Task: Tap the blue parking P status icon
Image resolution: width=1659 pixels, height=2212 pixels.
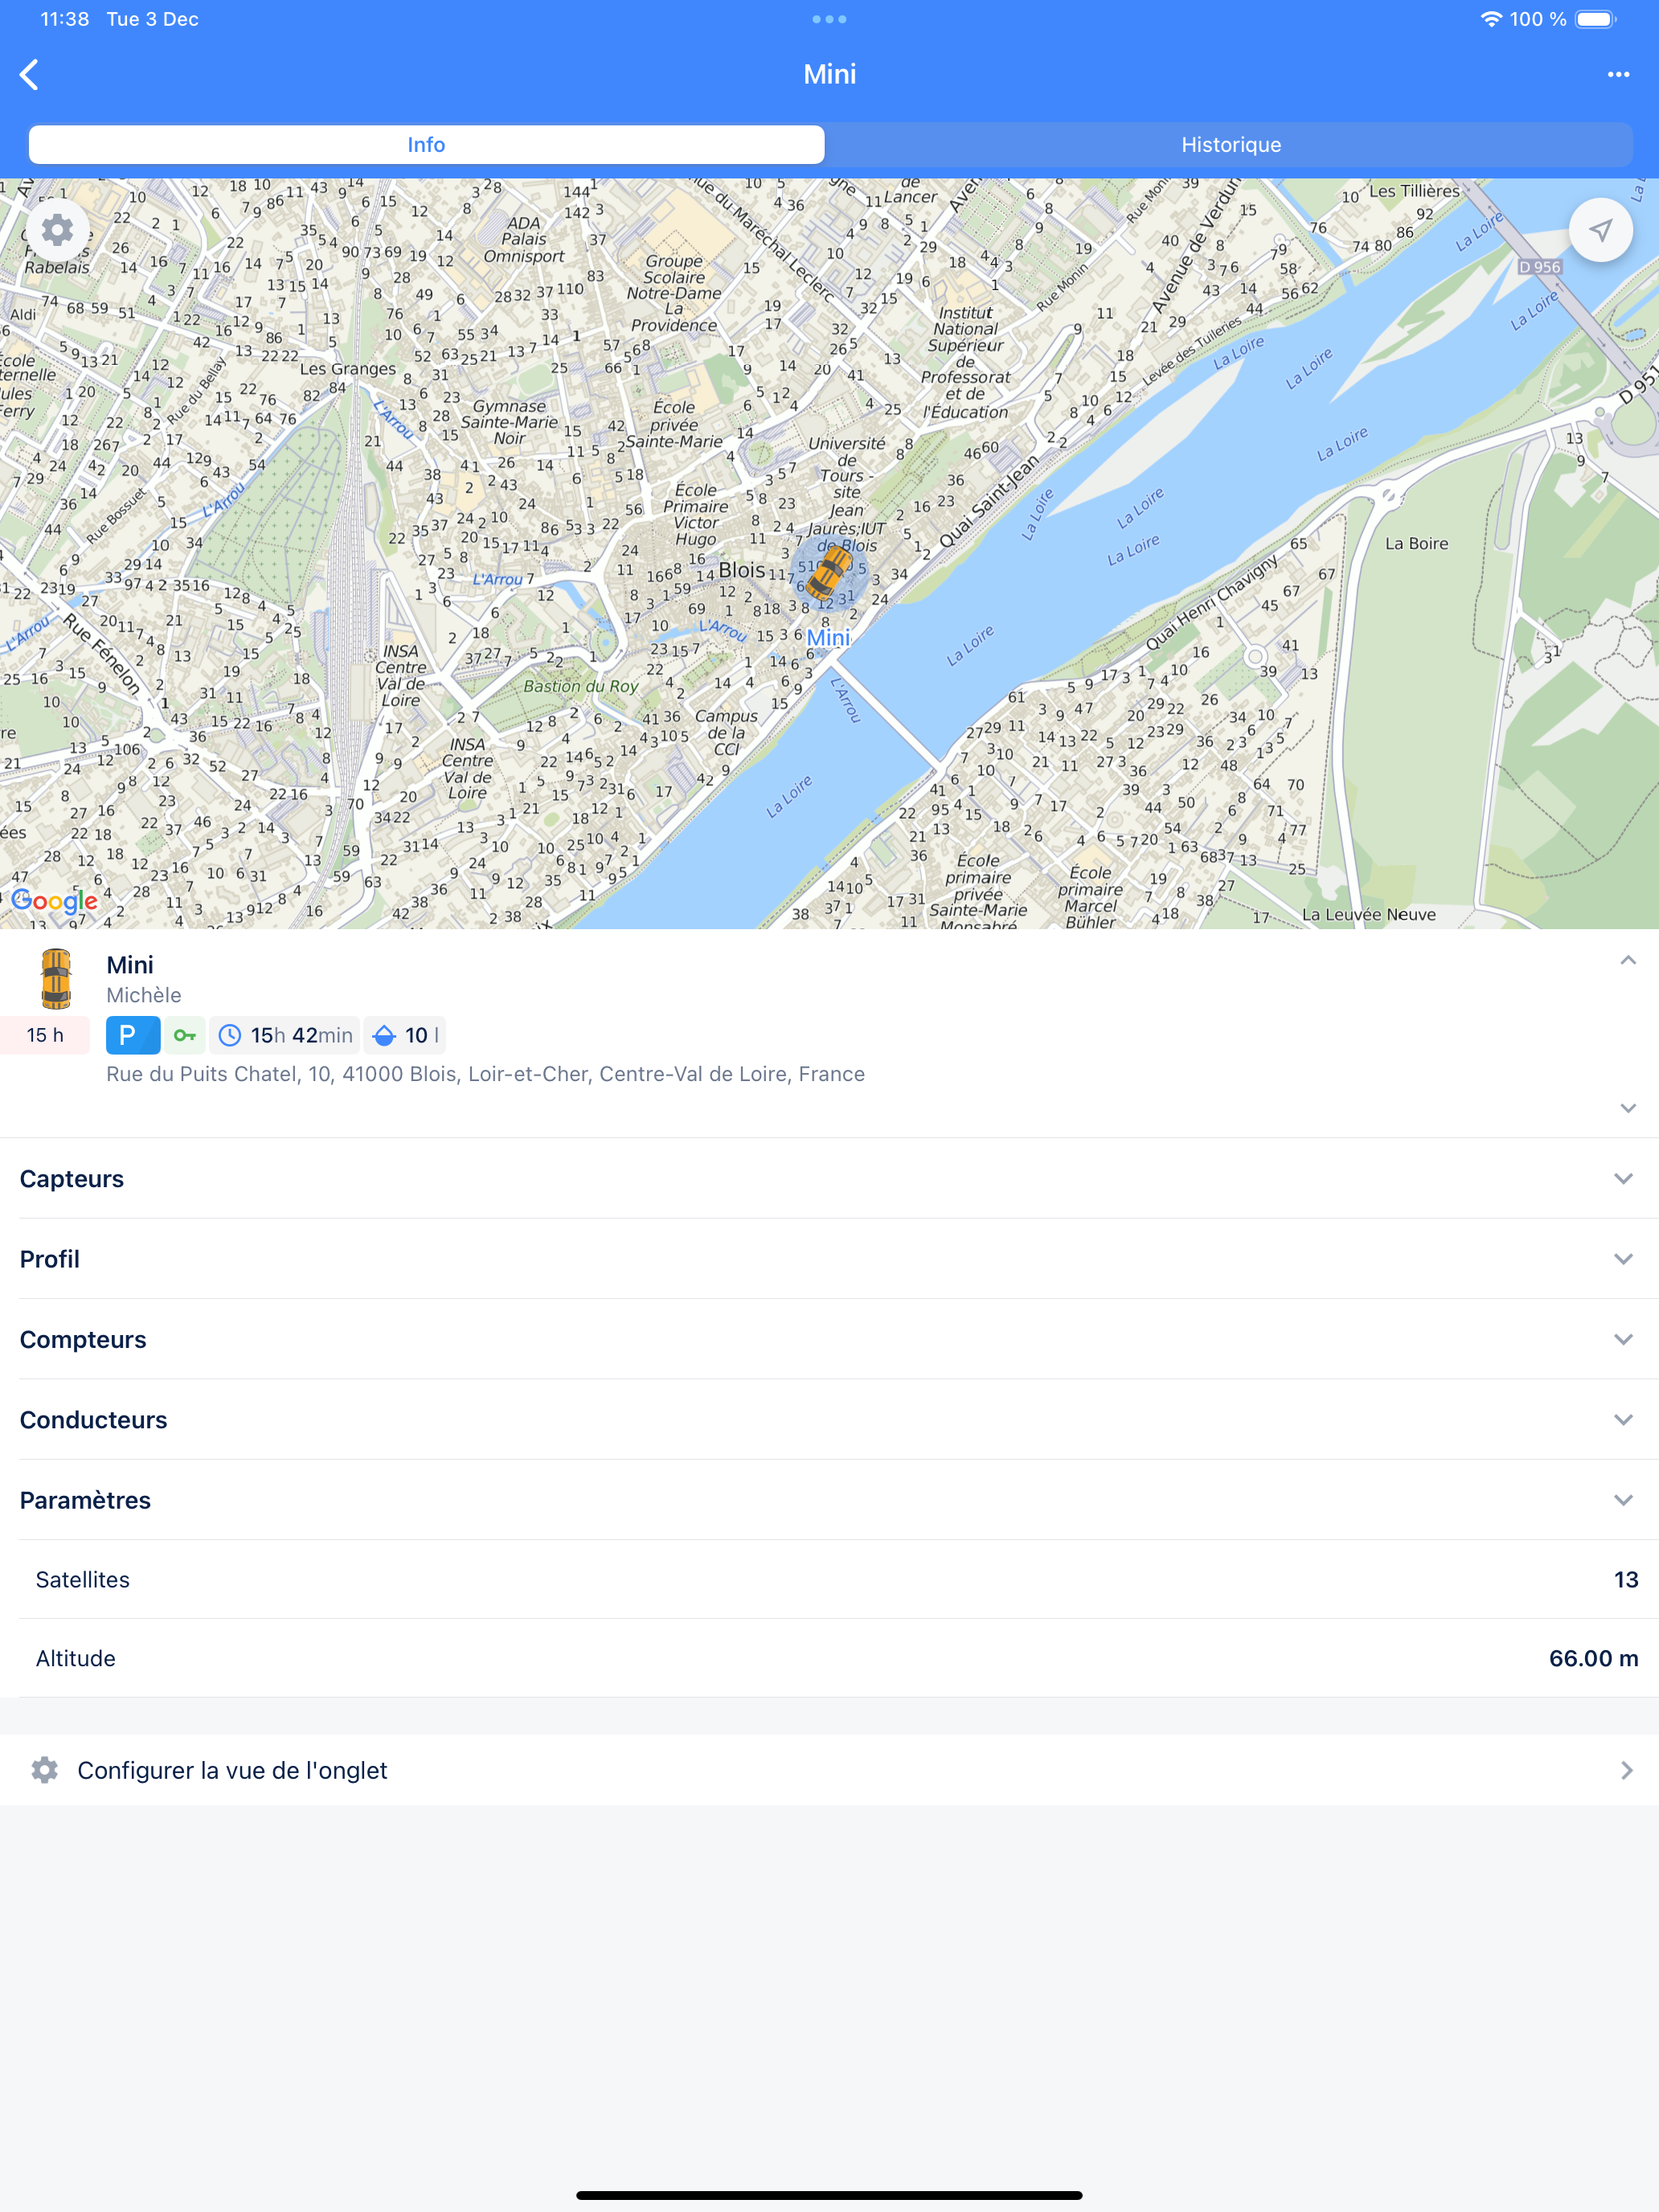Action: point(133,1035)
